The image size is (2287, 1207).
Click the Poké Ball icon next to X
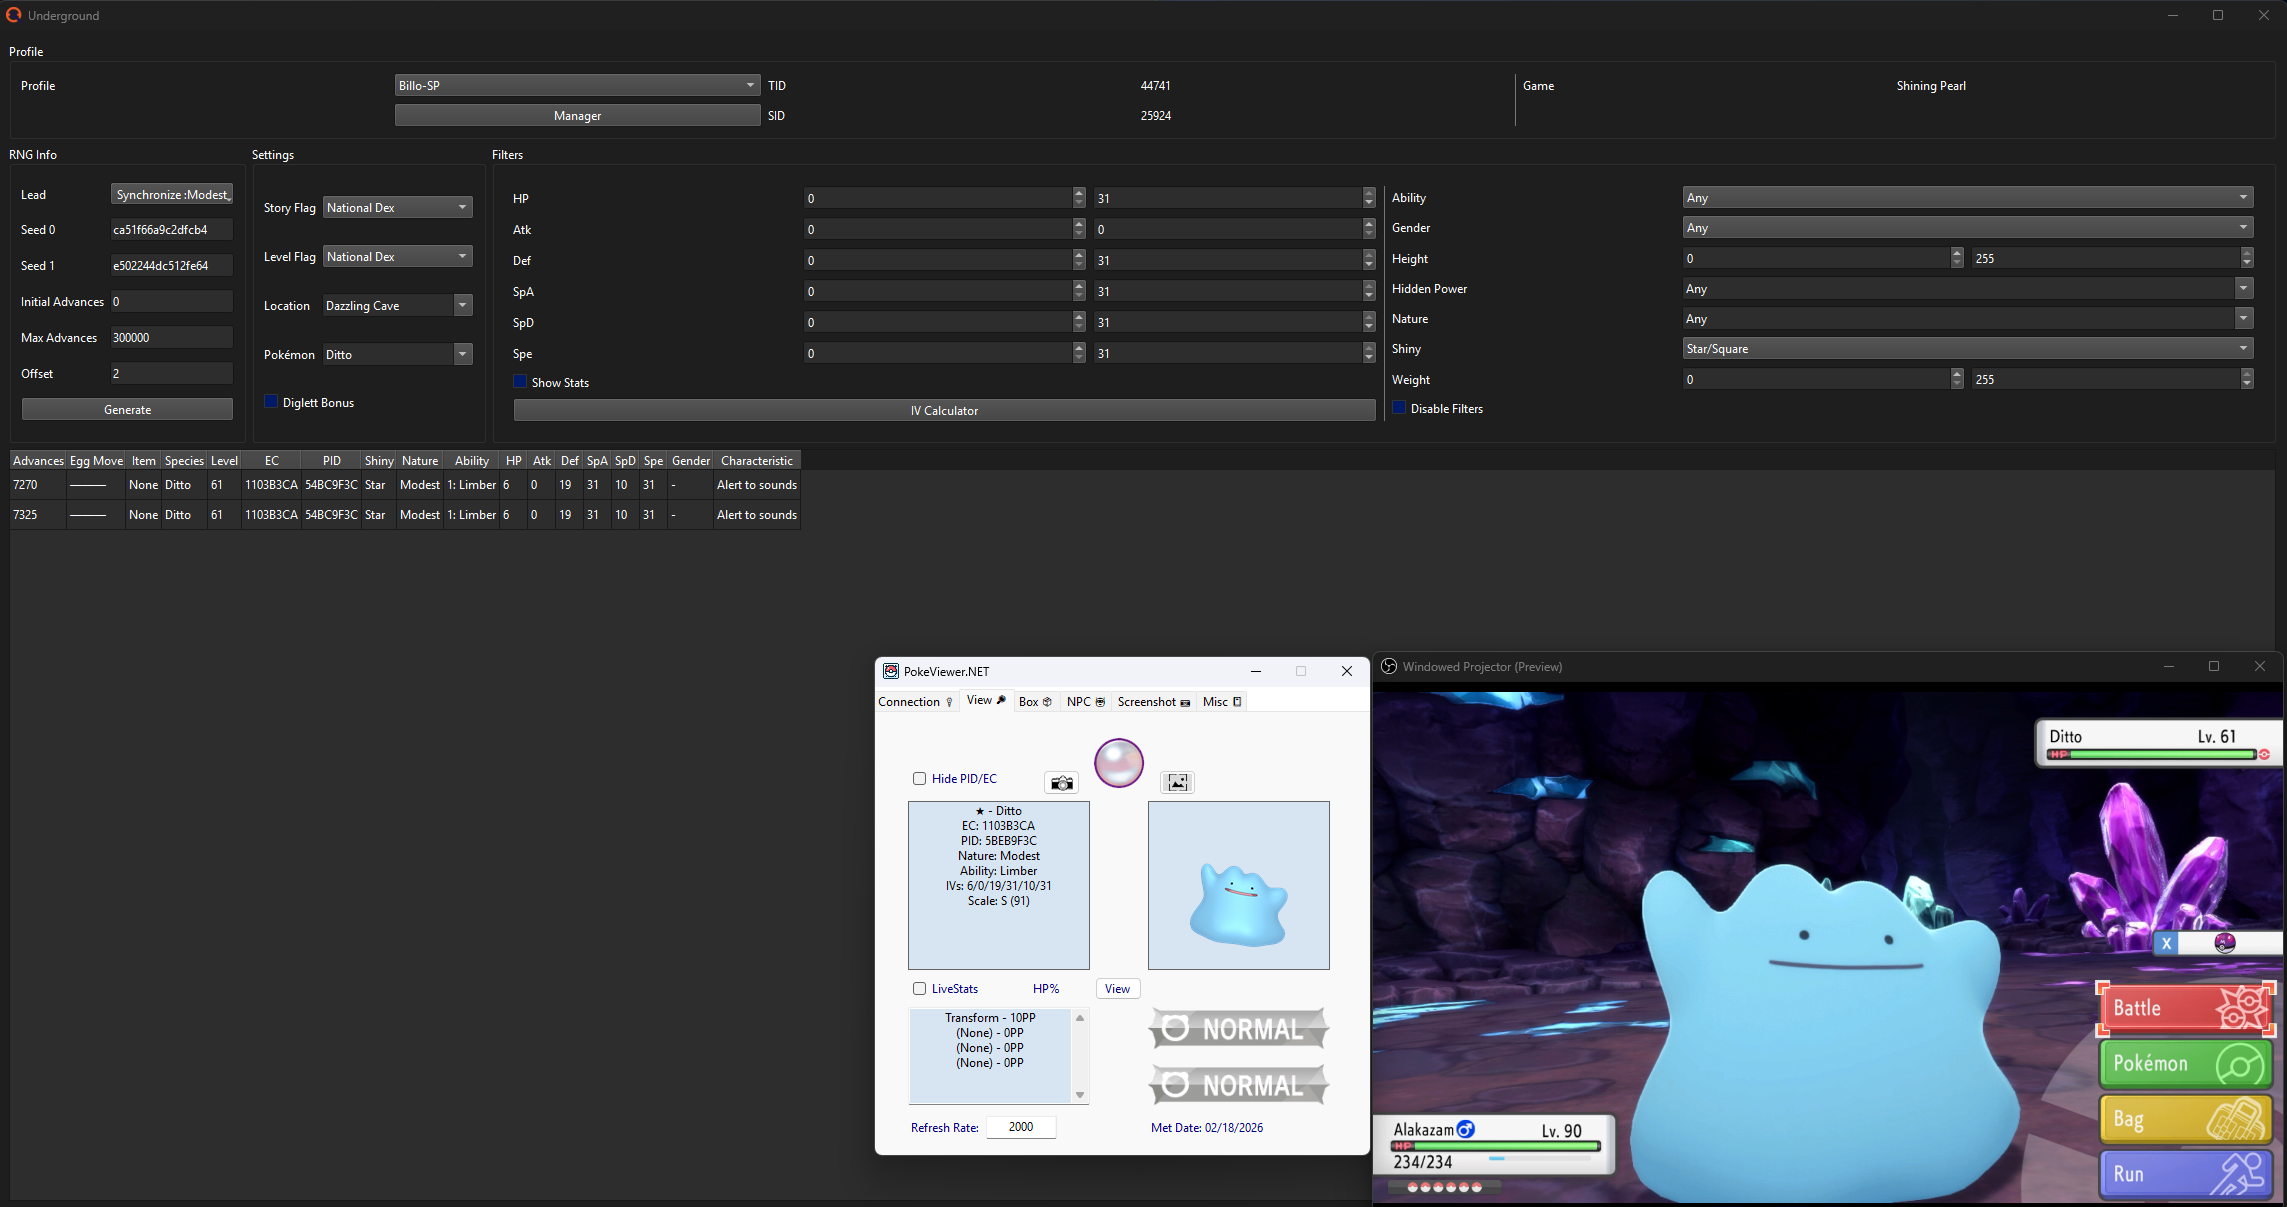pyautogui.click(x=2224, y=943)
